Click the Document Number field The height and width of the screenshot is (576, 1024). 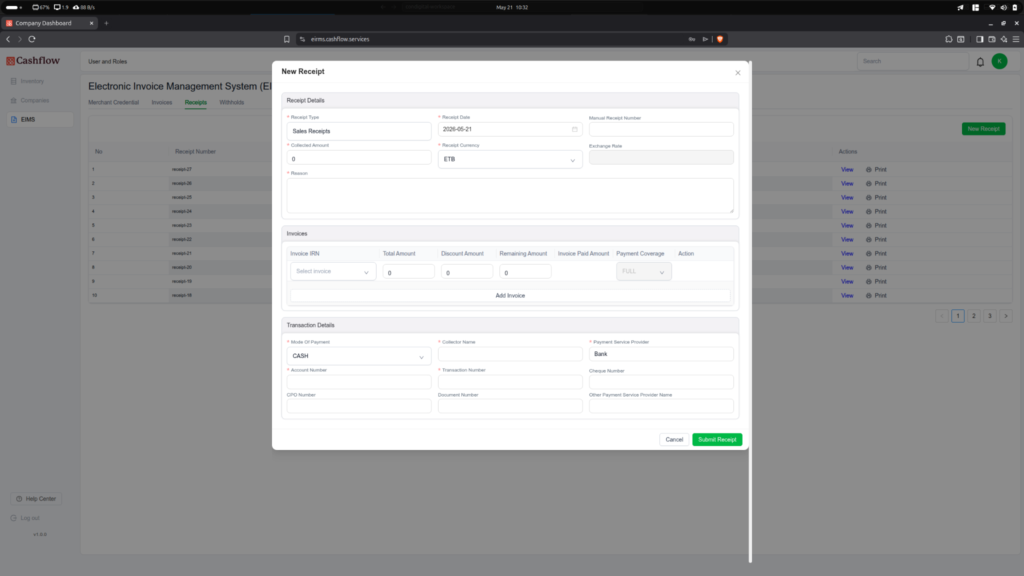pyautogui.click(x=510, y=406)
